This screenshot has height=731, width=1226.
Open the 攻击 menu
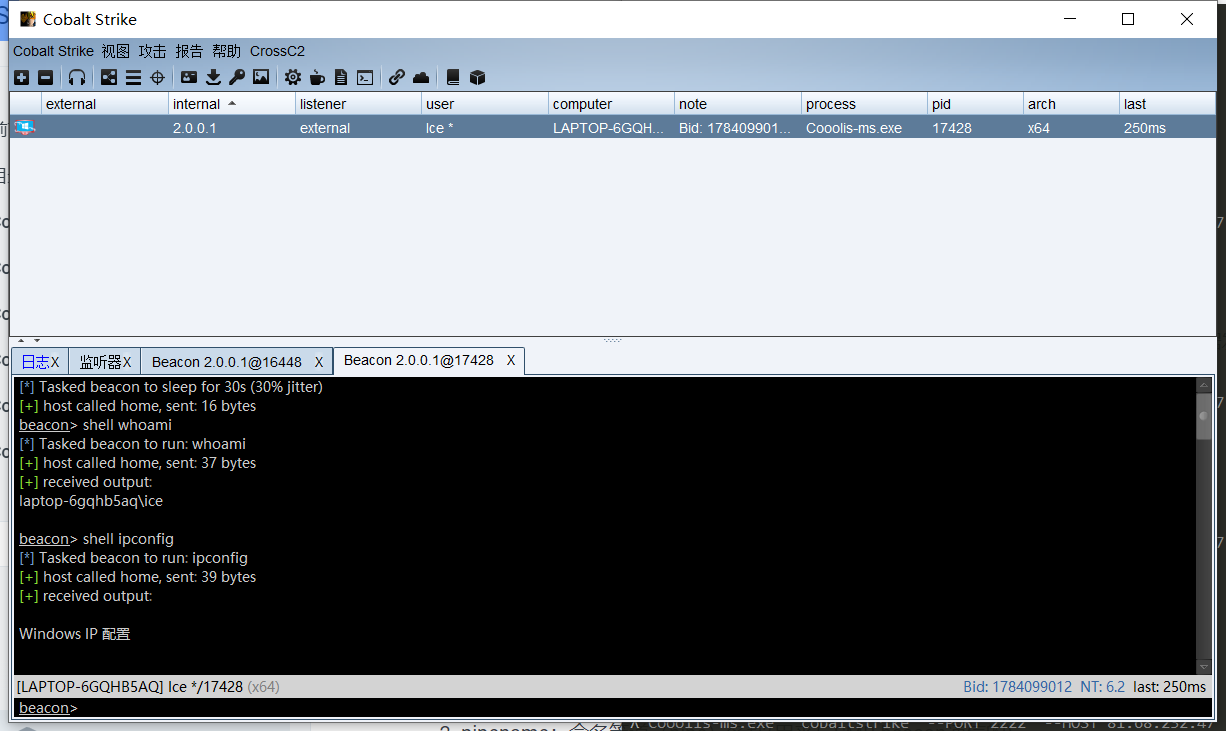[152, 51]
